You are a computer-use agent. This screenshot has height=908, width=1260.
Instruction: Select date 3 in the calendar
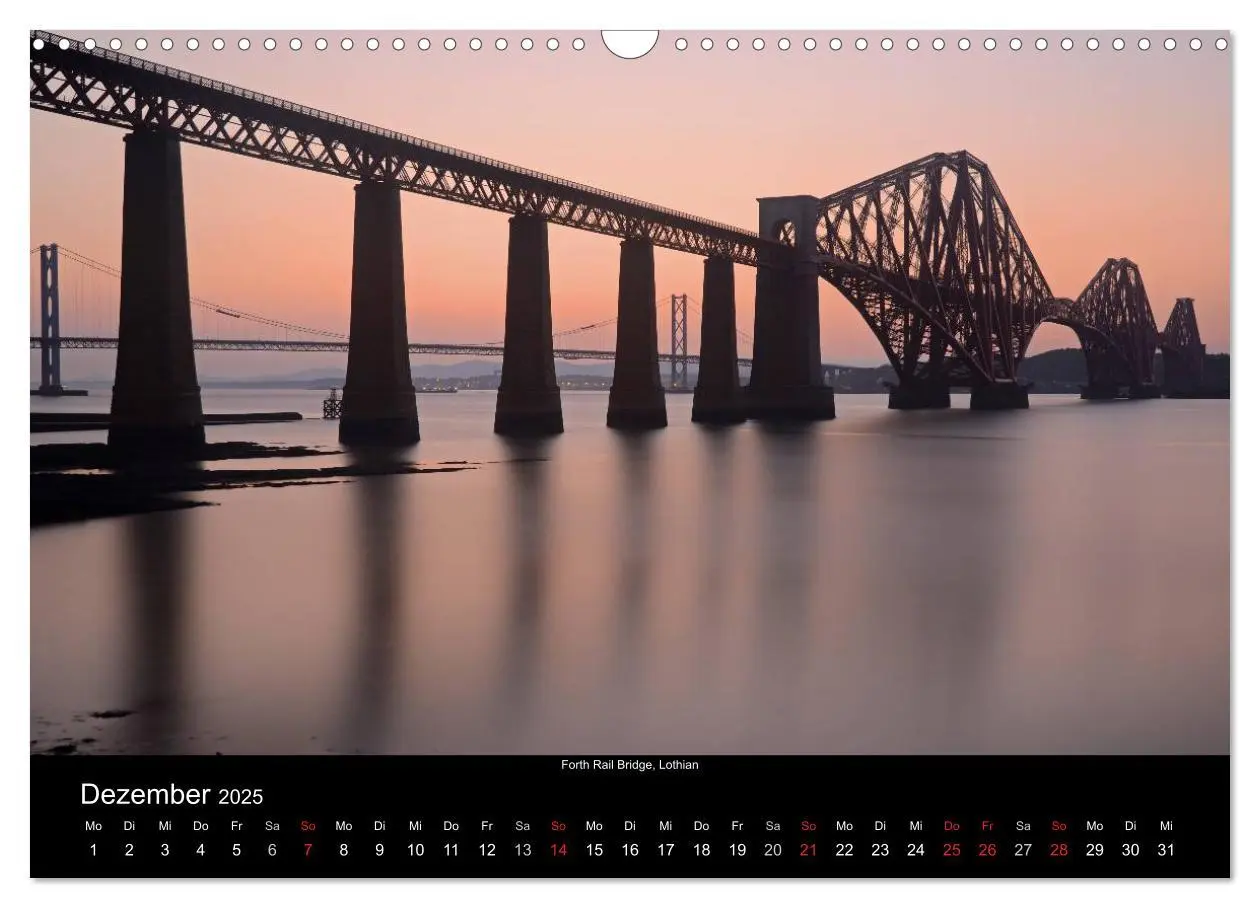coord(165,850)
